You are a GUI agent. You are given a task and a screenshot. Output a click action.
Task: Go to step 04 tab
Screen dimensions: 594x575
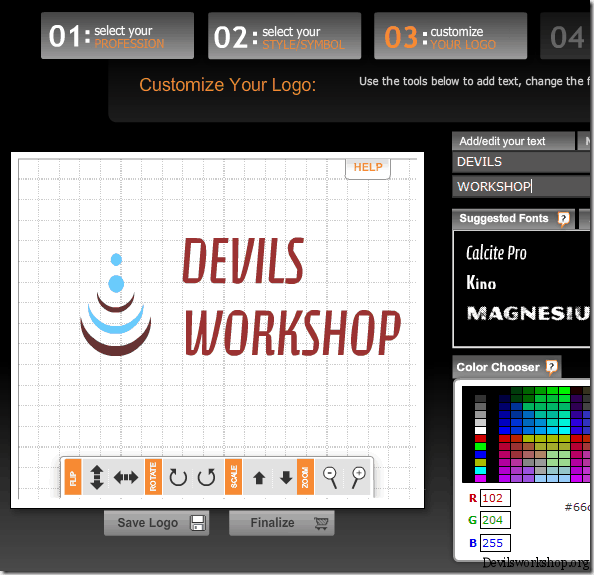(x=566, y=36)
